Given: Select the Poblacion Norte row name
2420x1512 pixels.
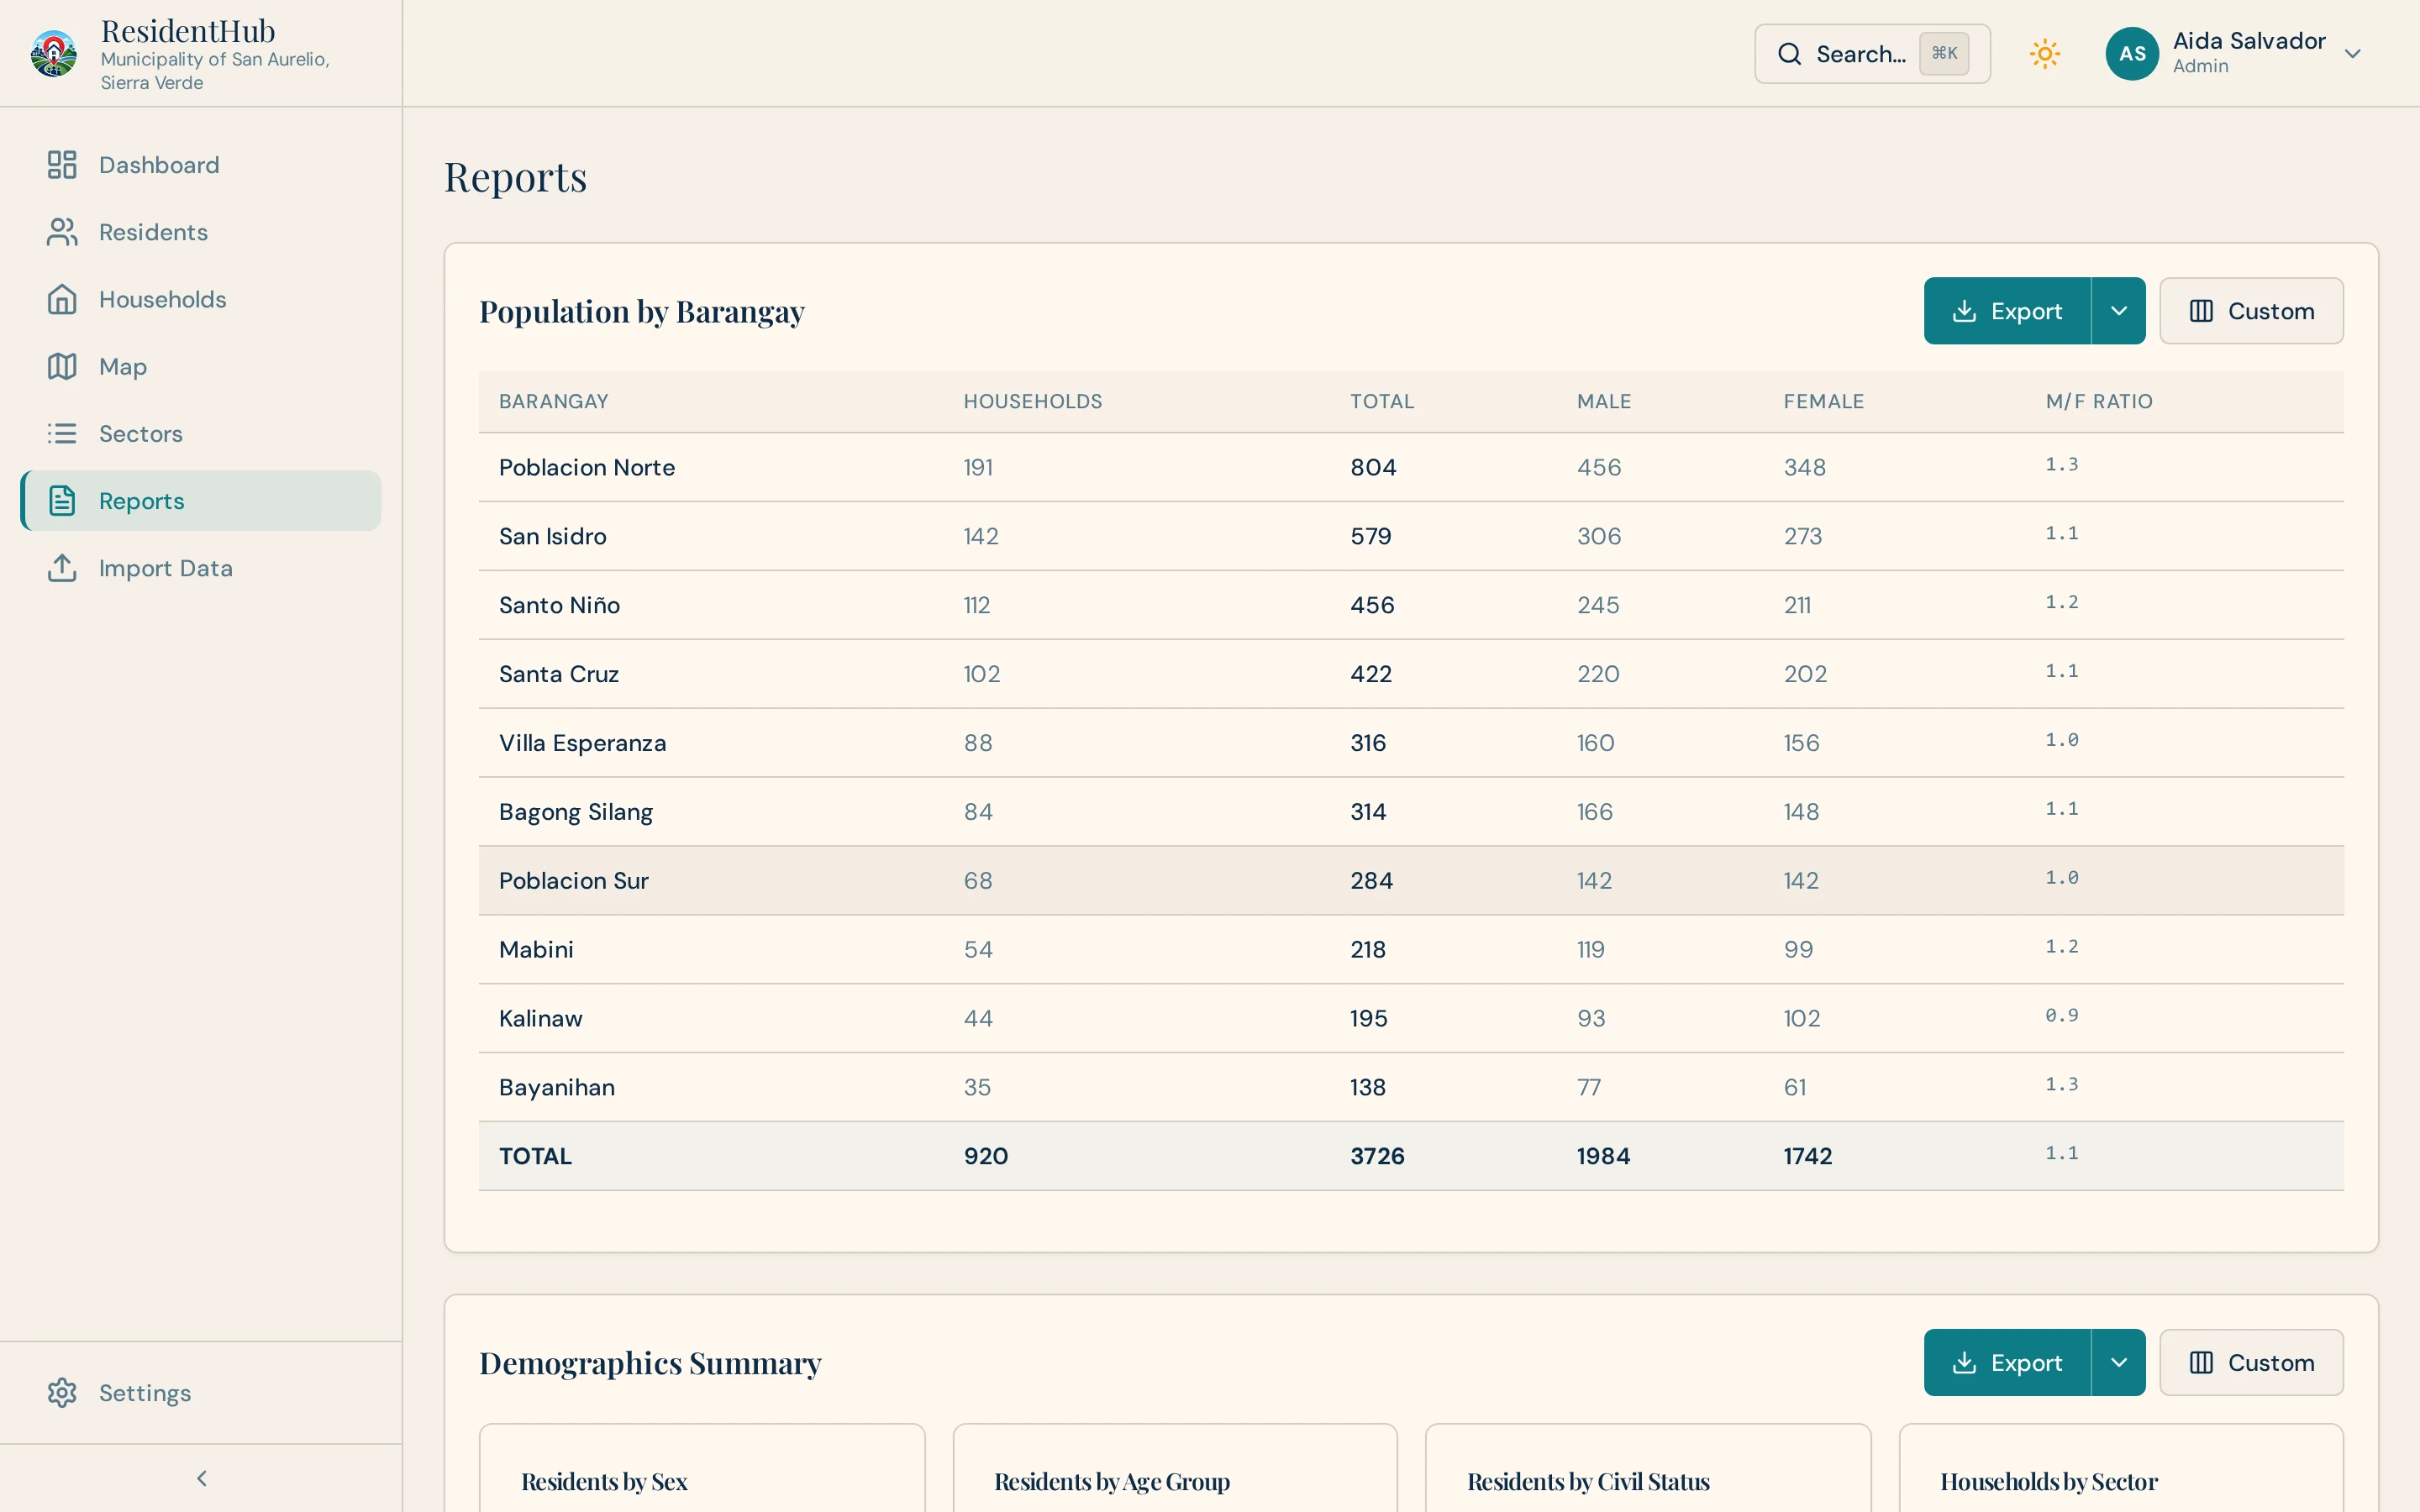Looking at the screenshot, I should point(587,467).
